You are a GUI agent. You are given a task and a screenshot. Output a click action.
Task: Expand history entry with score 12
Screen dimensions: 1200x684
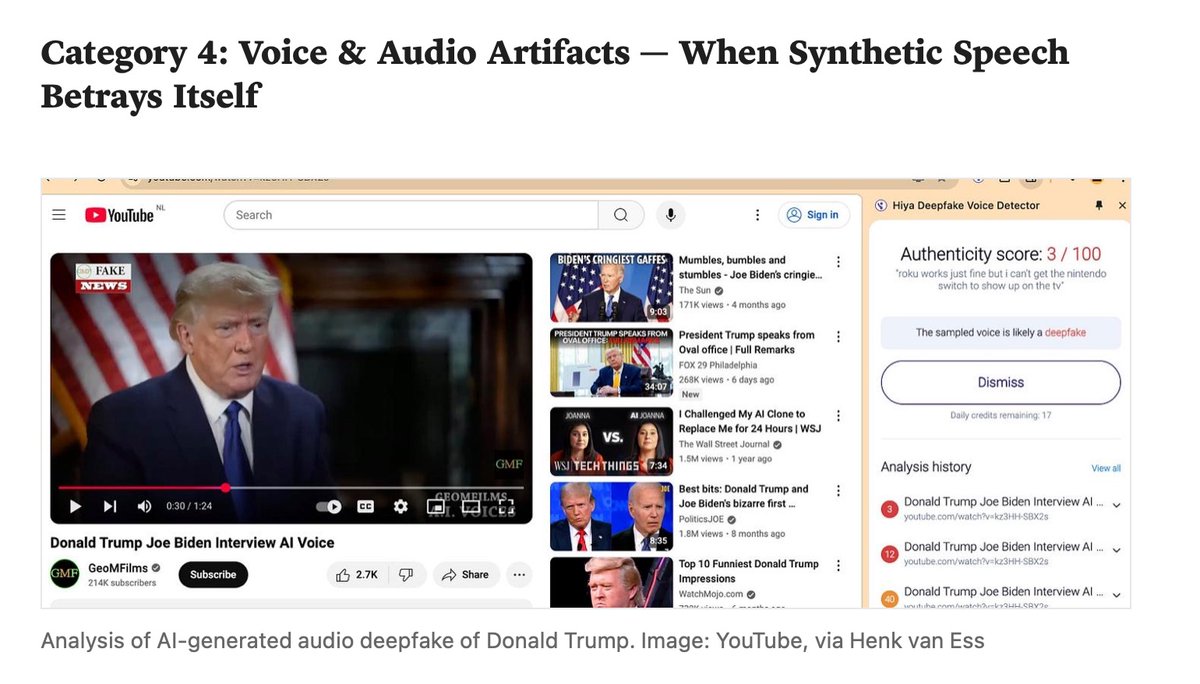tap(1116, 552)
